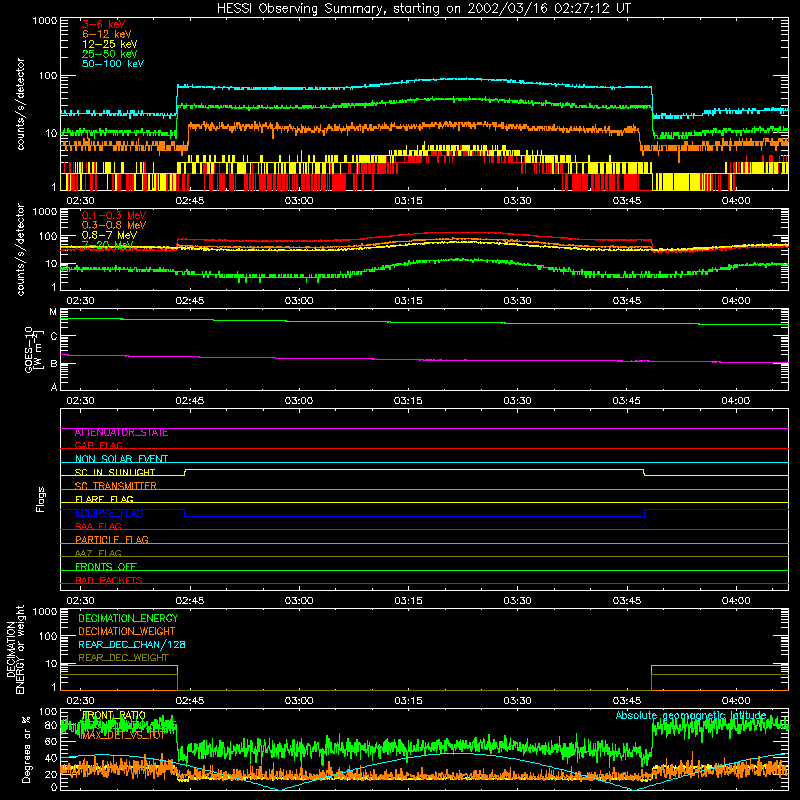Click 03:15 time label under Flags panel

[408, 601]
